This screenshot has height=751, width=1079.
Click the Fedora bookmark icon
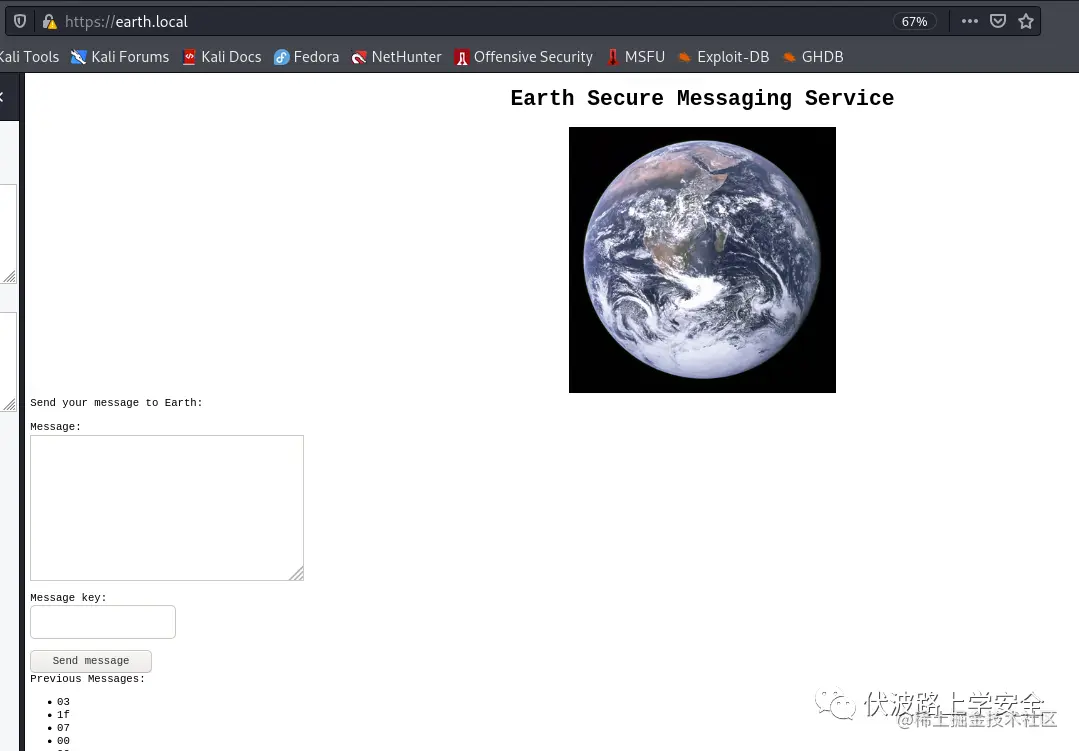pos(281,57)
